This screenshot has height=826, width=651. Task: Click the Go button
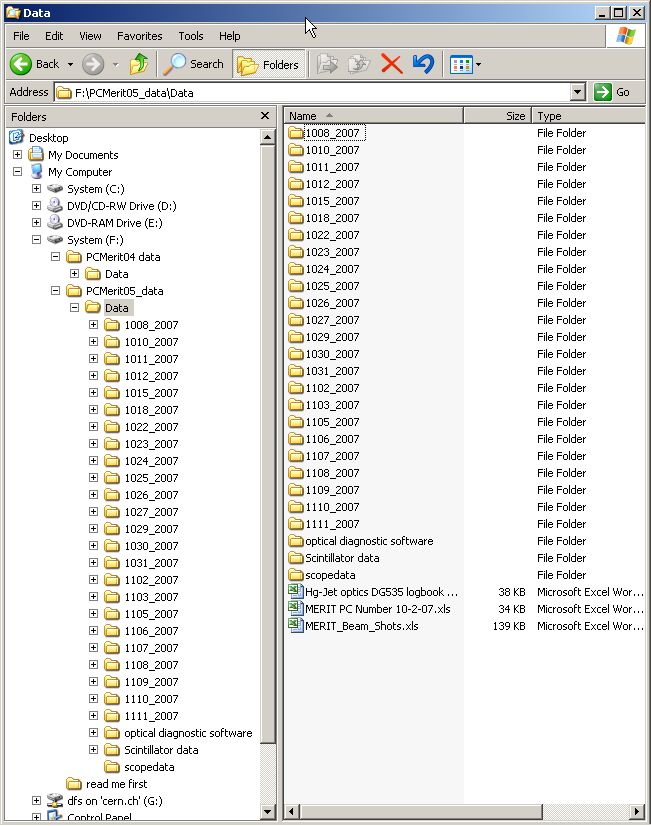click(x=611, y=92)
